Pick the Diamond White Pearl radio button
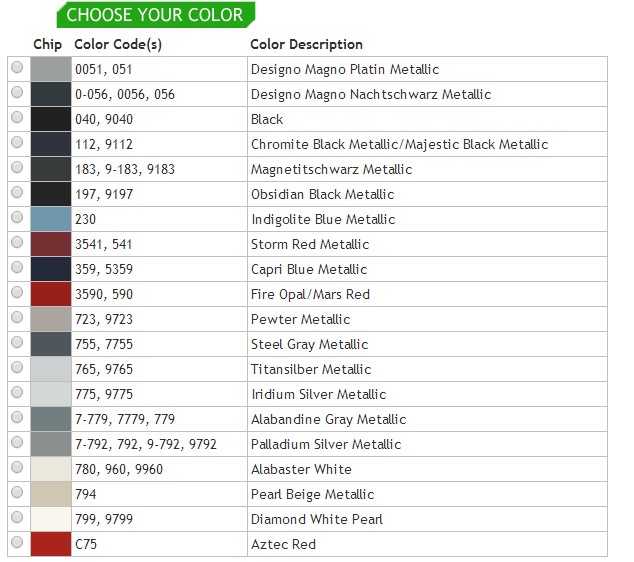Viewport: 634px width, 562px height. point(17,517)
